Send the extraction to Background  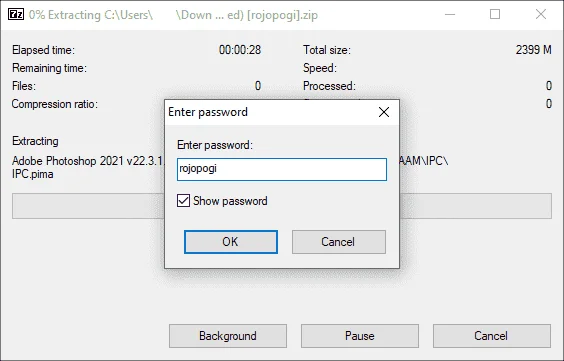point(228,336)
